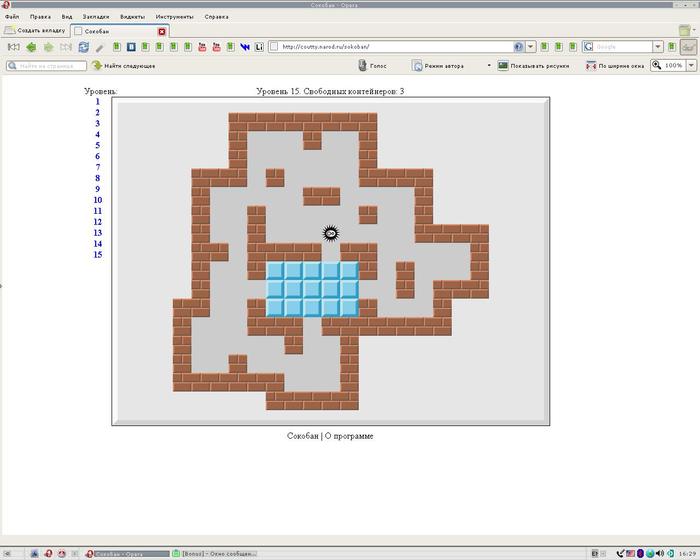The width and height of the screenshot is (700, 560).
Task: Click the blue info badge in address bar
Action: (x=518, y=46)
